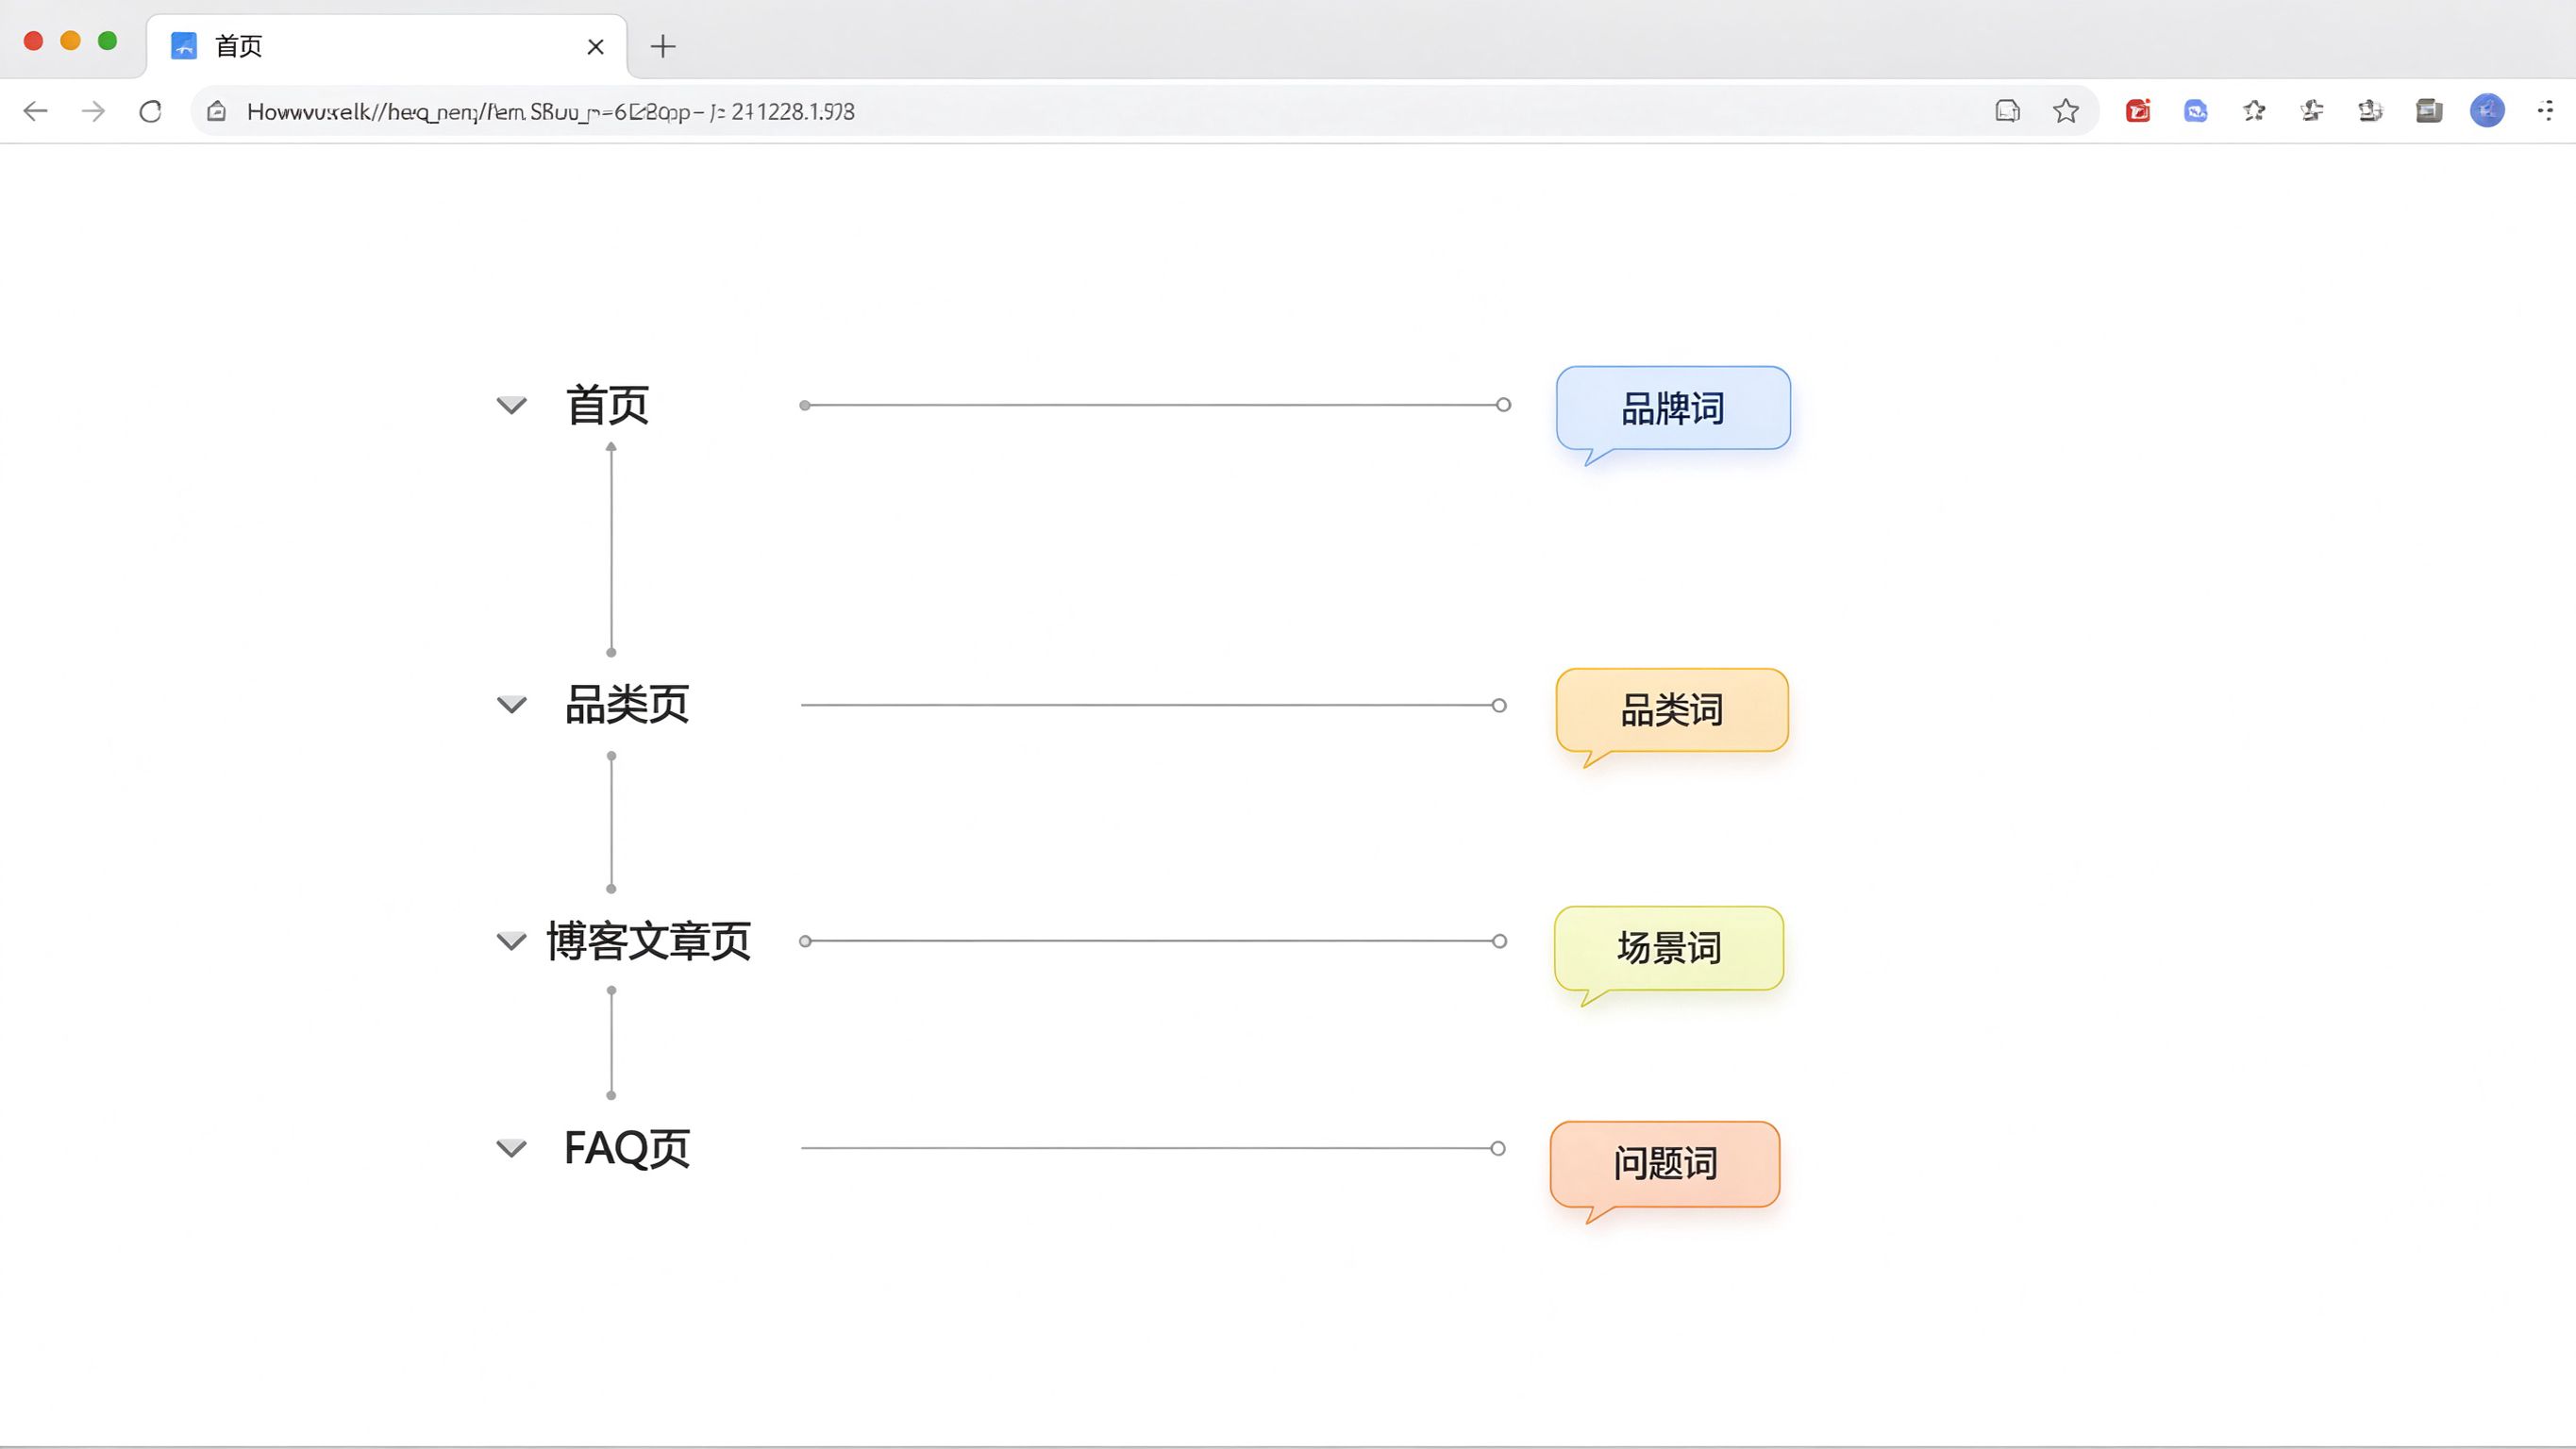Open the blue extension icon

[2196, 111]
